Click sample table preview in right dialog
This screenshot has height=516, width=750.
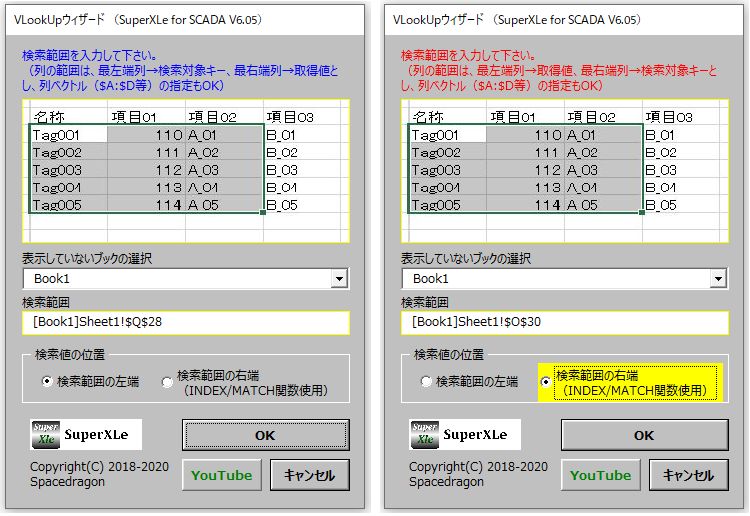coord(564,171)
